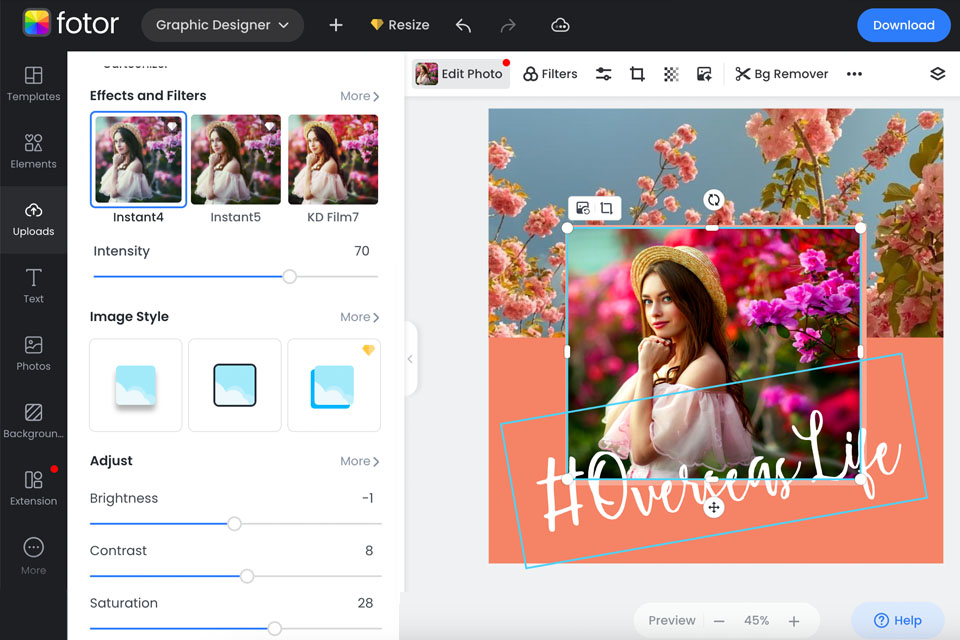Open the adjust sliders tool in toolbar
This screenshot has width=960, height=640.
coord(603,74)
